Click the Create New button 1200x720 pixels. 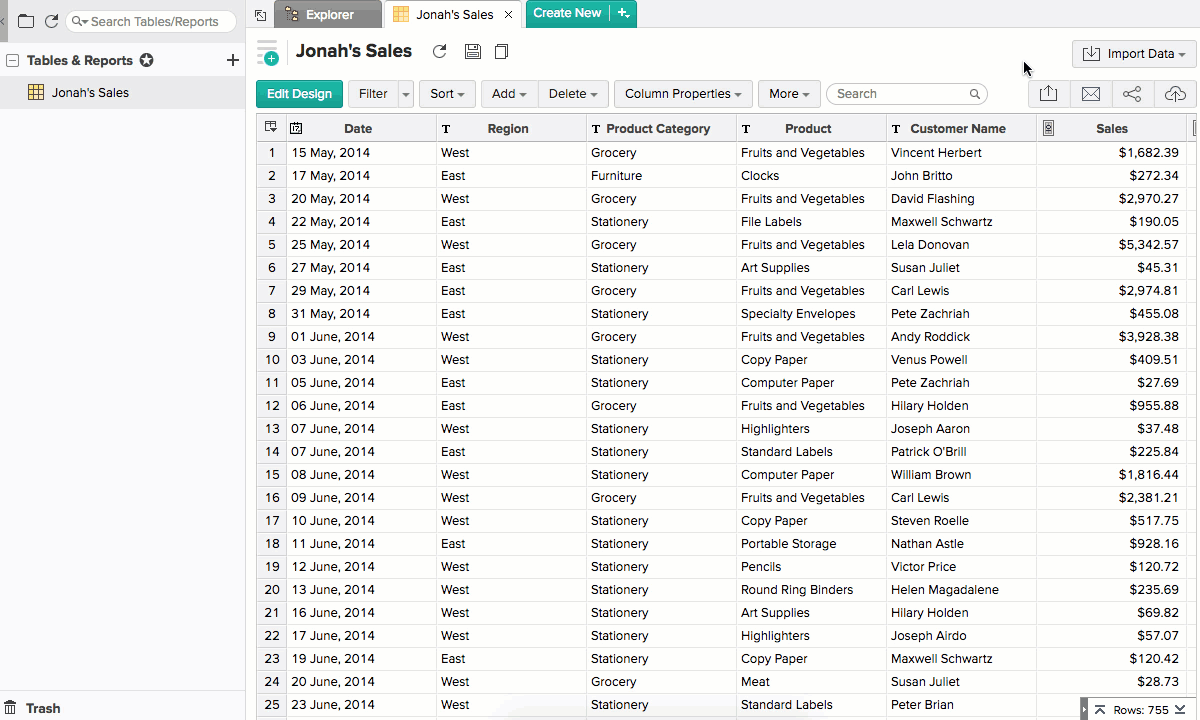(x=567, y=13)
